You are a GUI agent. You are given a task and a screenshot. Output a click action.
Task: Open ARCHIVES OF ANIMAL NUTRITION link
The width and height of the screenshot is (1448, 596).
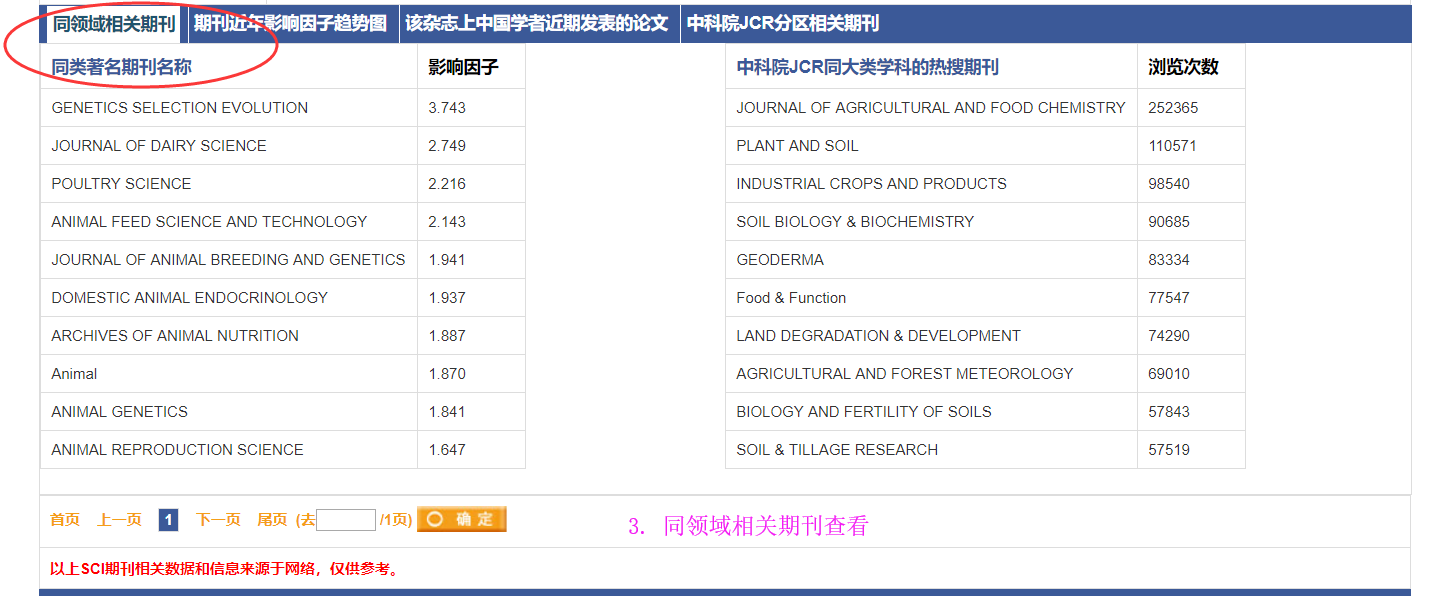point(175,336)
